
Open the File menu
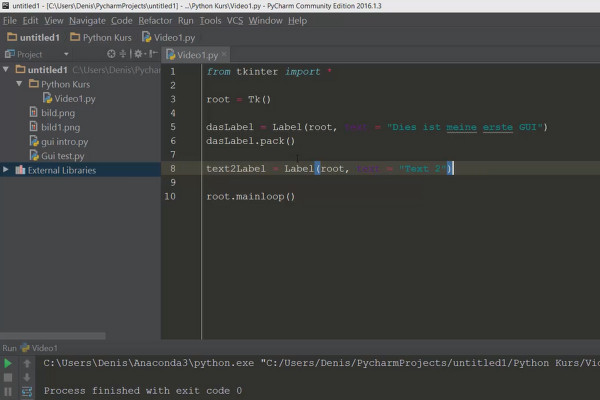pos(10,21)
